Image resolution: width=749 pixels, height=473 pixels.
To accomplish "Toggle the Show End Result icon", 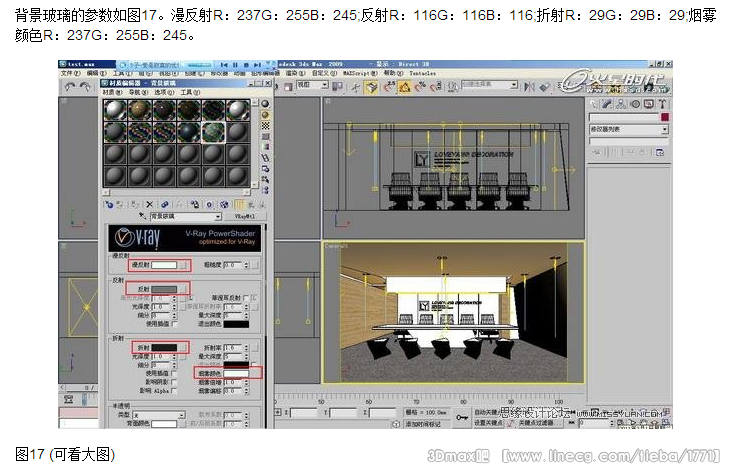I will [x=239, y=205].
